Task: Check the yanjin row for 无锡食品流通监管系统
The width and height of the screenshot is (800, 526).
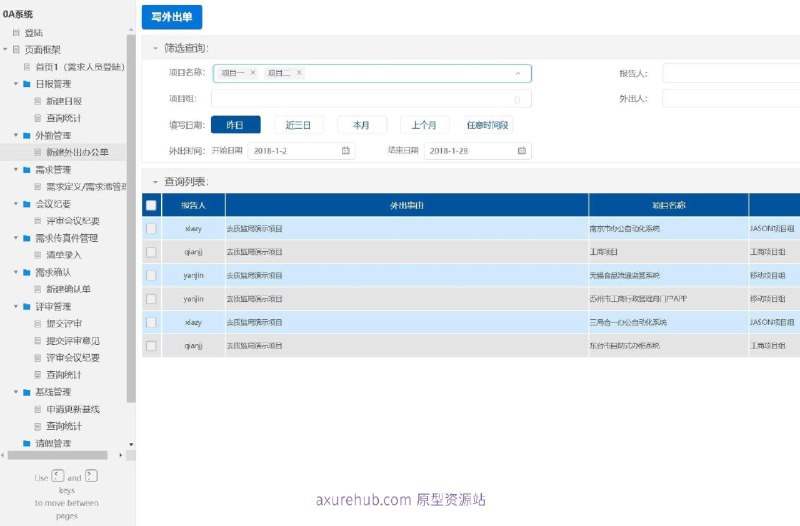Action: 151,275
